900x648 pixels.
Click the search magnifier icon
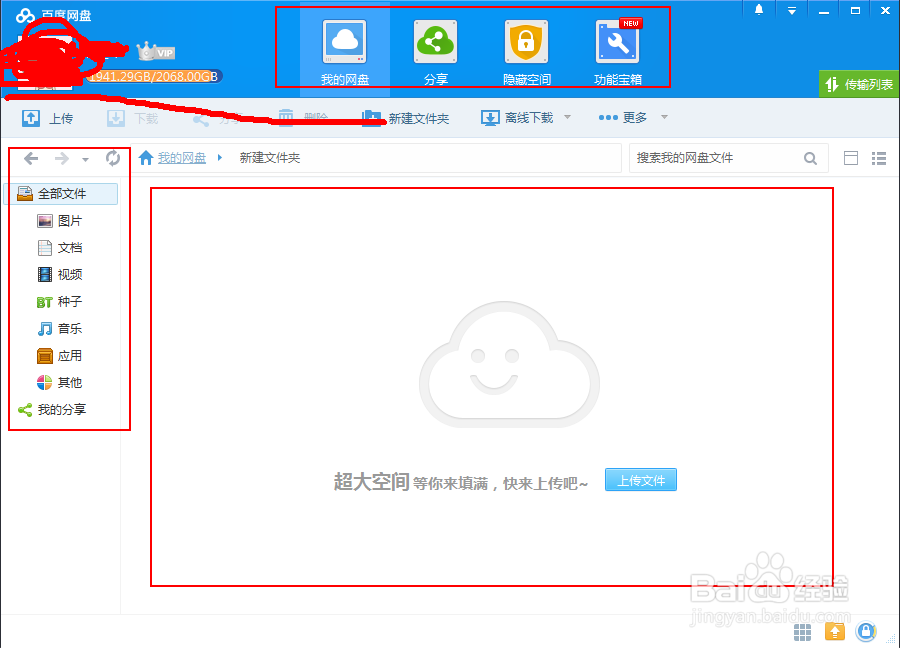[810, 158]
